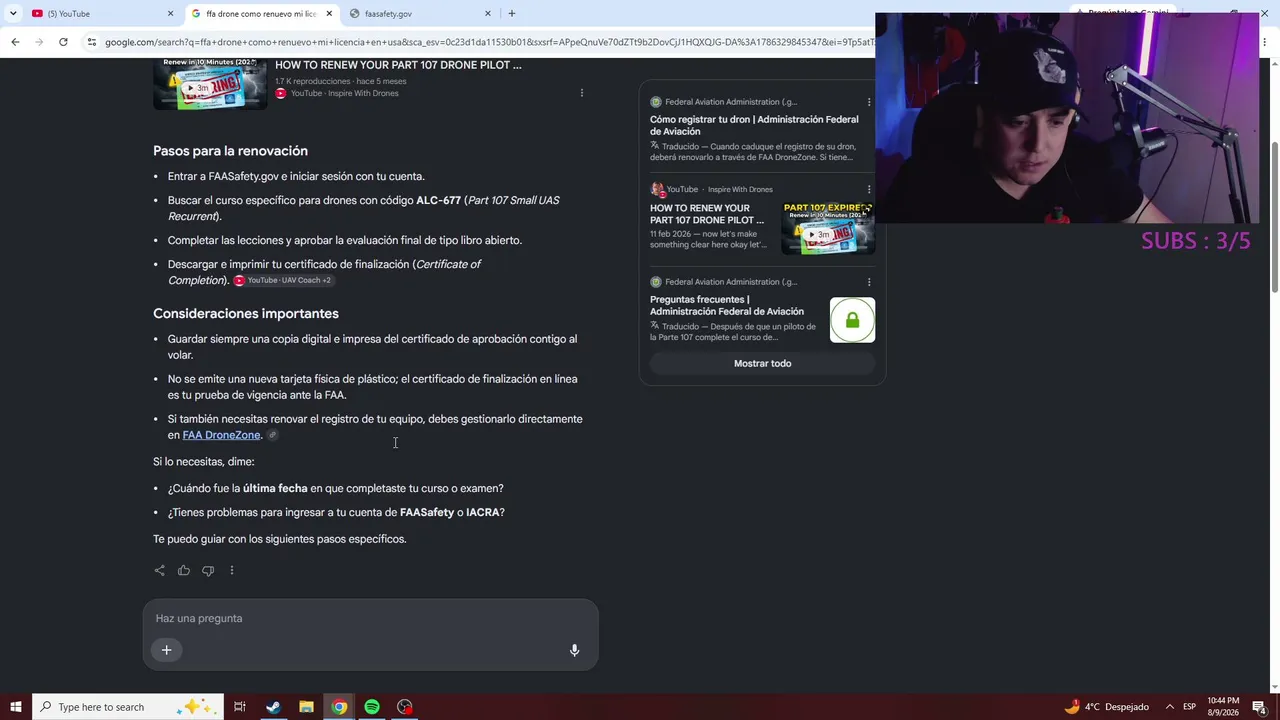Click the ESP language indicator

tap(1189, 707)
